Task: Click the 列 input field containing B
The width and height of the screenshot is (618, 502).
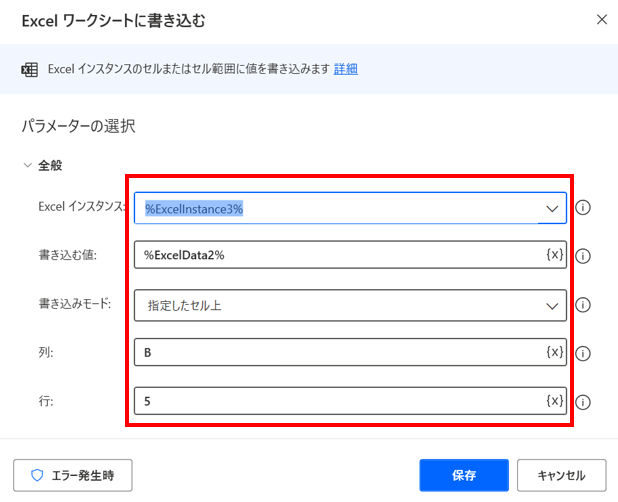Action: [350, 352]
